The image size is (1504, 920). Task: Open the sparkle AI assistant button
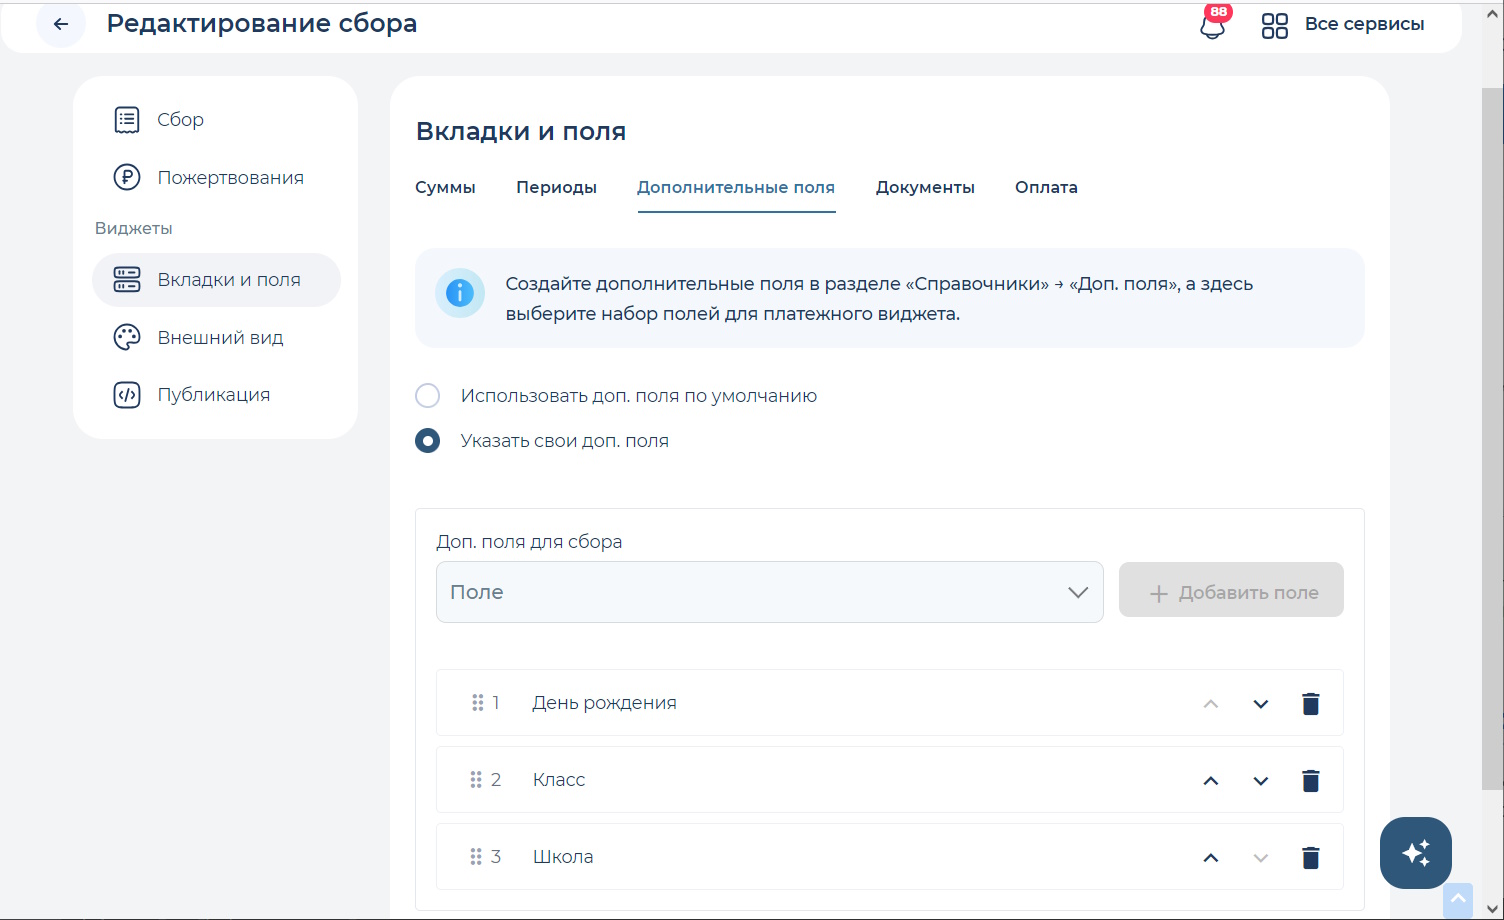(1416, 853)
